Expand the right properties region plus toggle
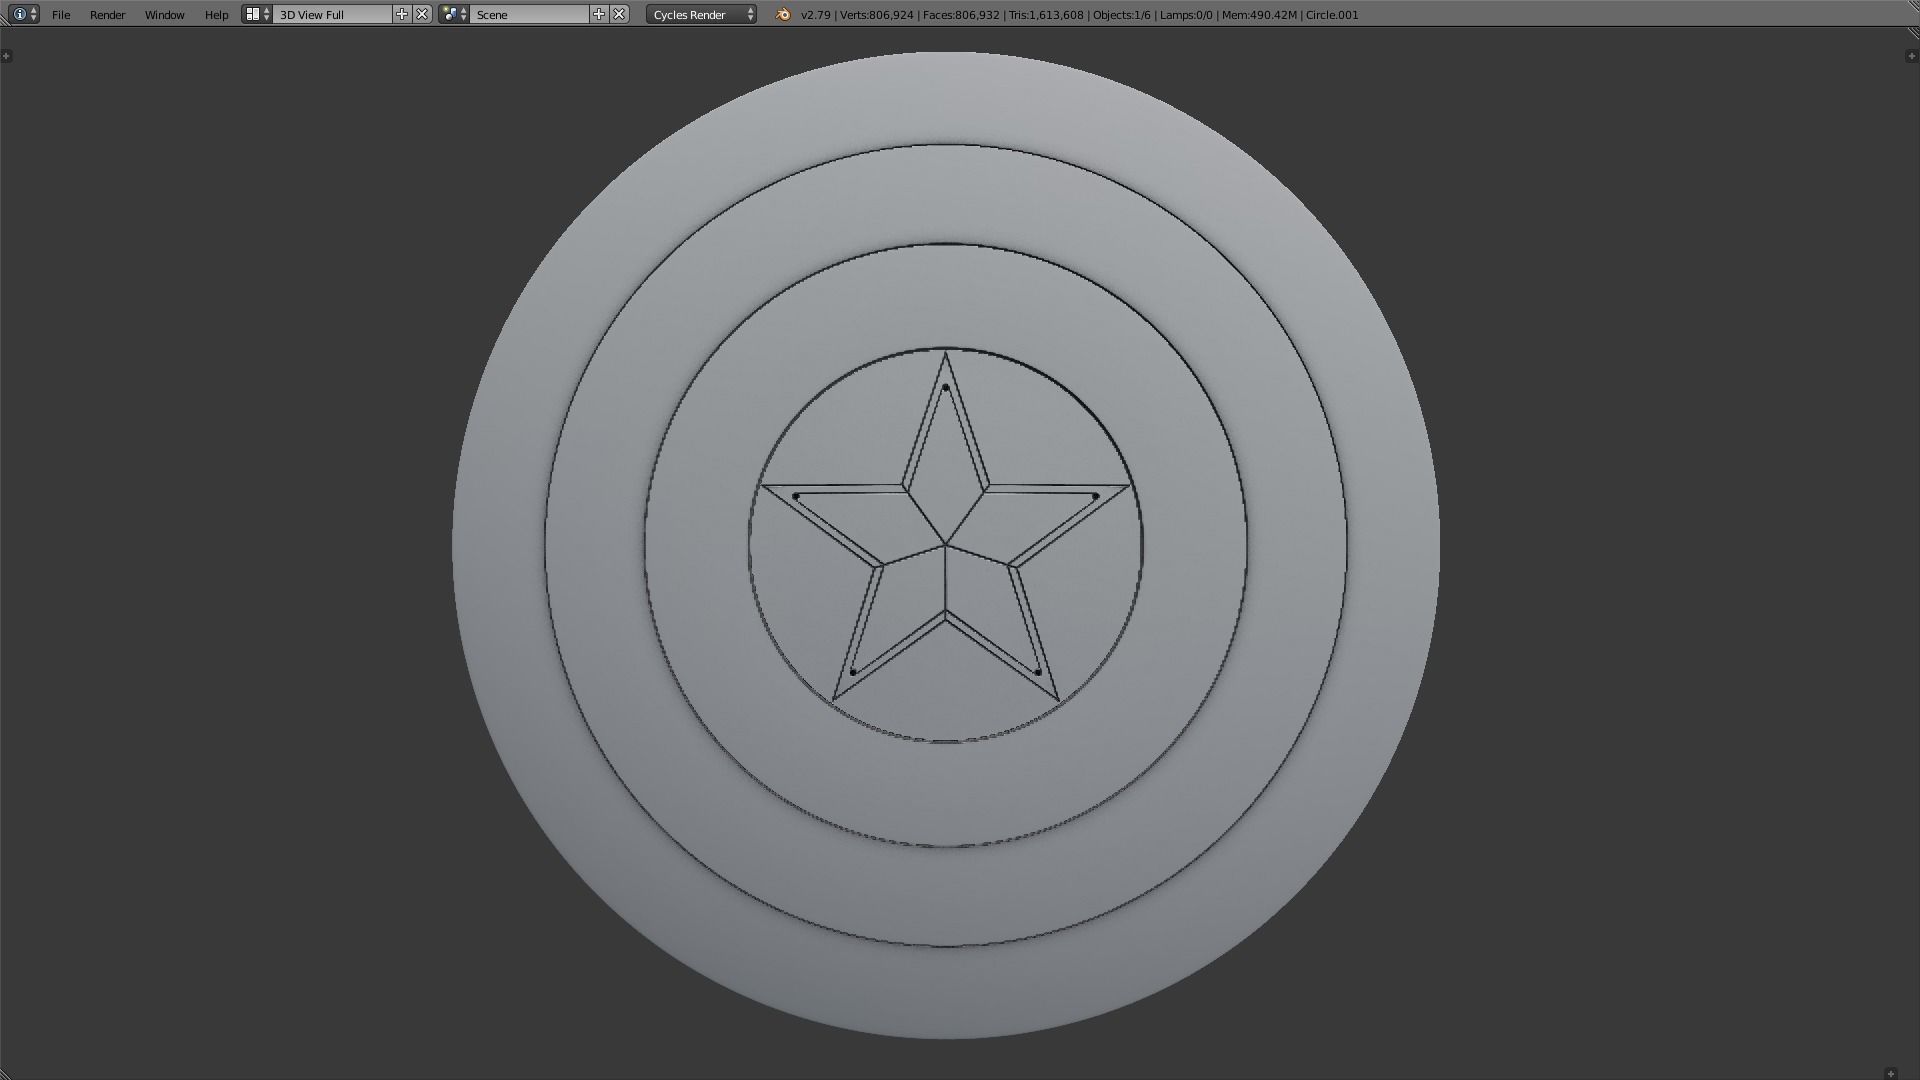The width and height of the screenshot is (1920, 1080). [1911, 56]
